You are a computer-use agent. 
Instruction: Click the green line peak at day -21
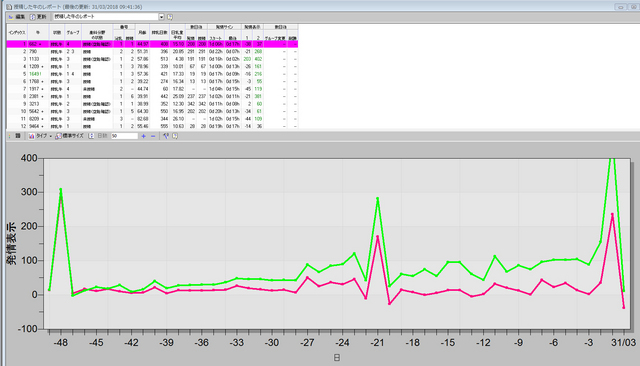[378, 198]
